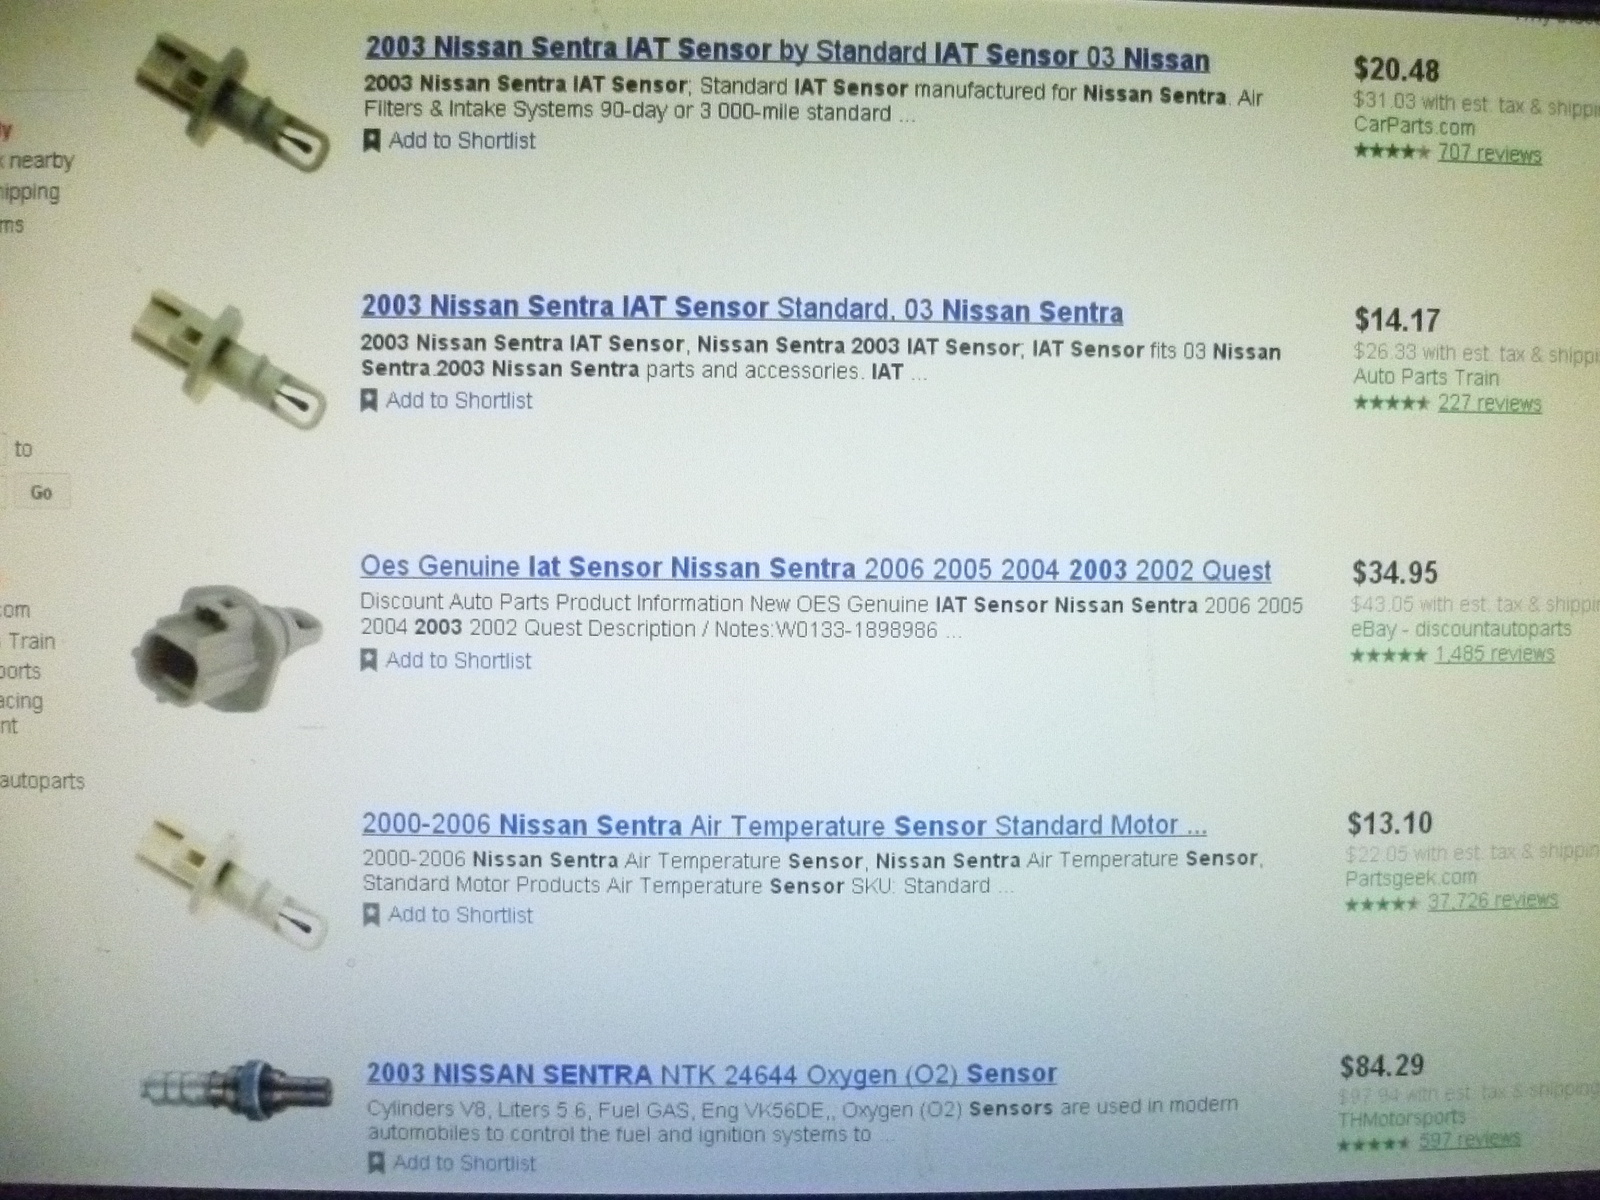Open 2000-2006 Nissan Sentra Air Temperature Sensor listing
1600x1200 pixels.
click(784, 826)
